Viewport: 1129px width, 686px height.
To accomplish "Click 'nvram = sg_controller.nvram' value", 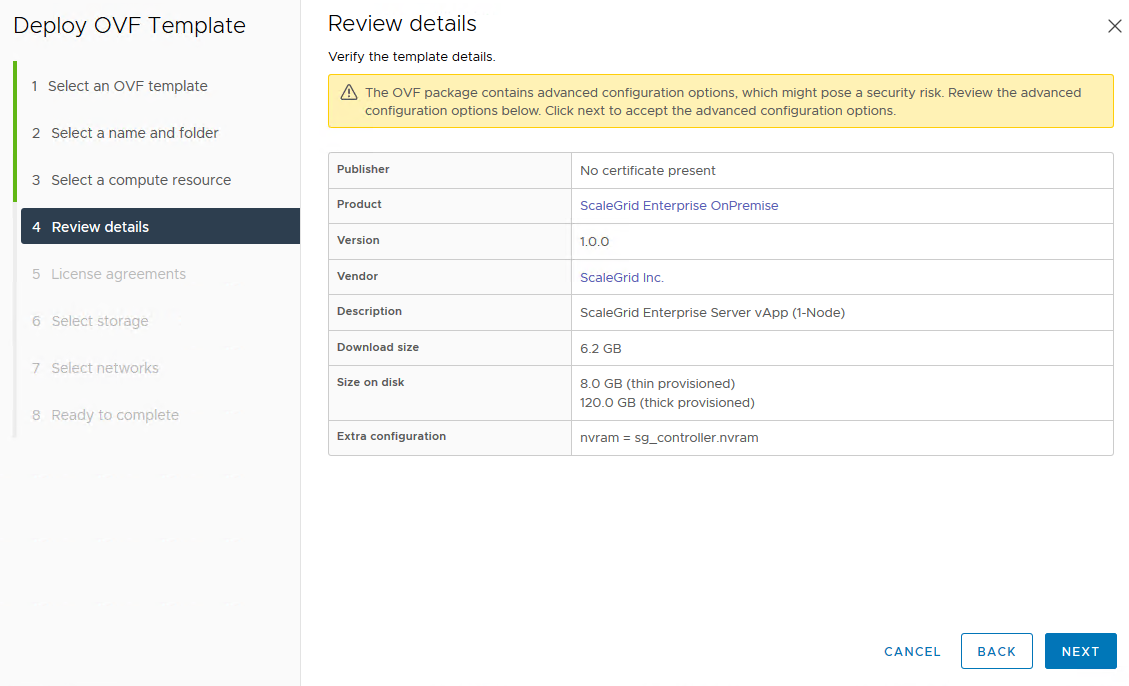I will 669,438.
